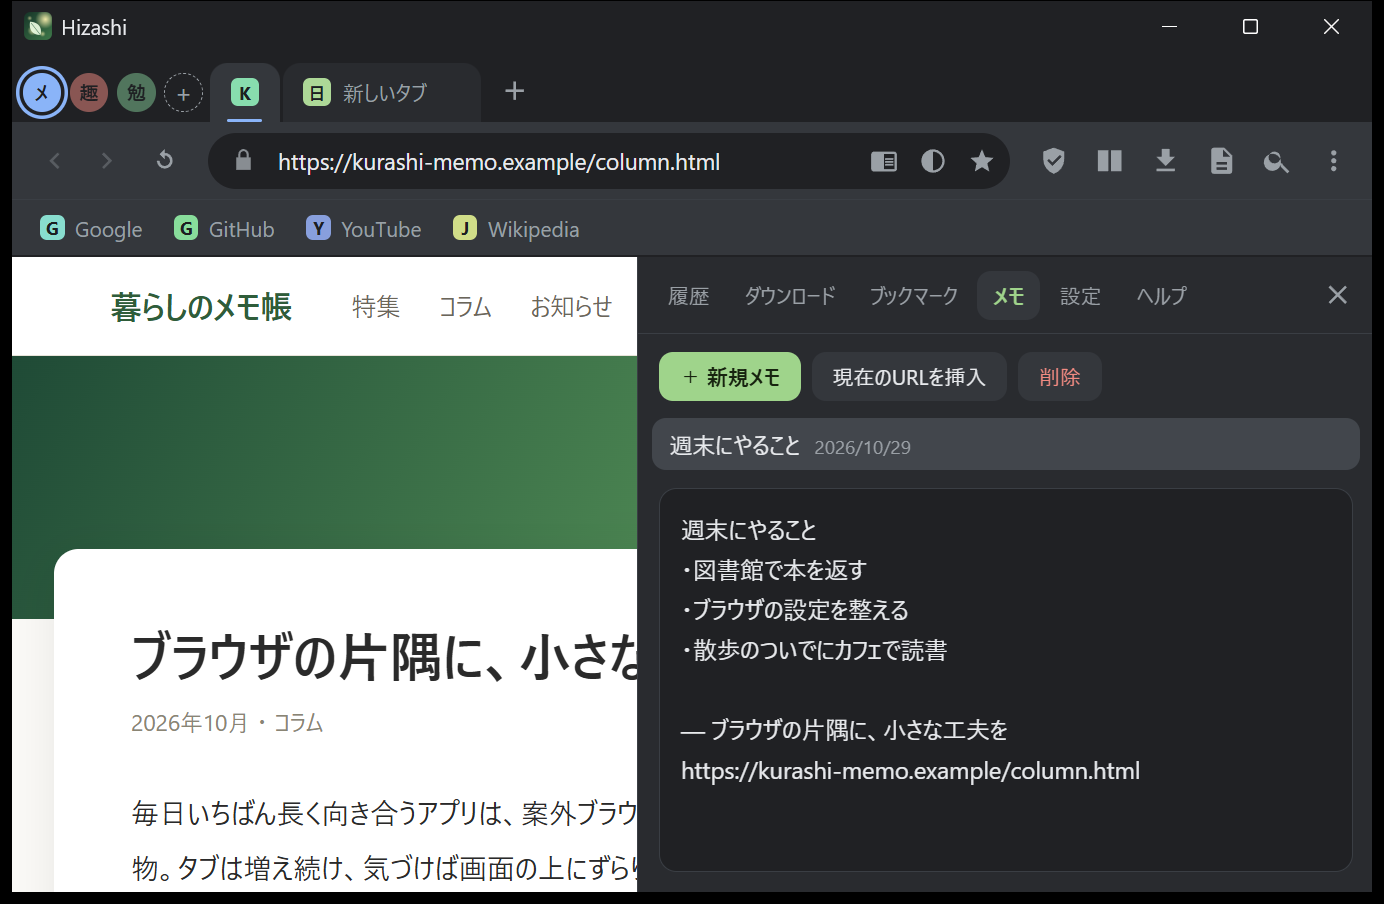Toggle the bookmark star
The height and width of the screenshot is (904, 1384).
(x=982, y=161)
